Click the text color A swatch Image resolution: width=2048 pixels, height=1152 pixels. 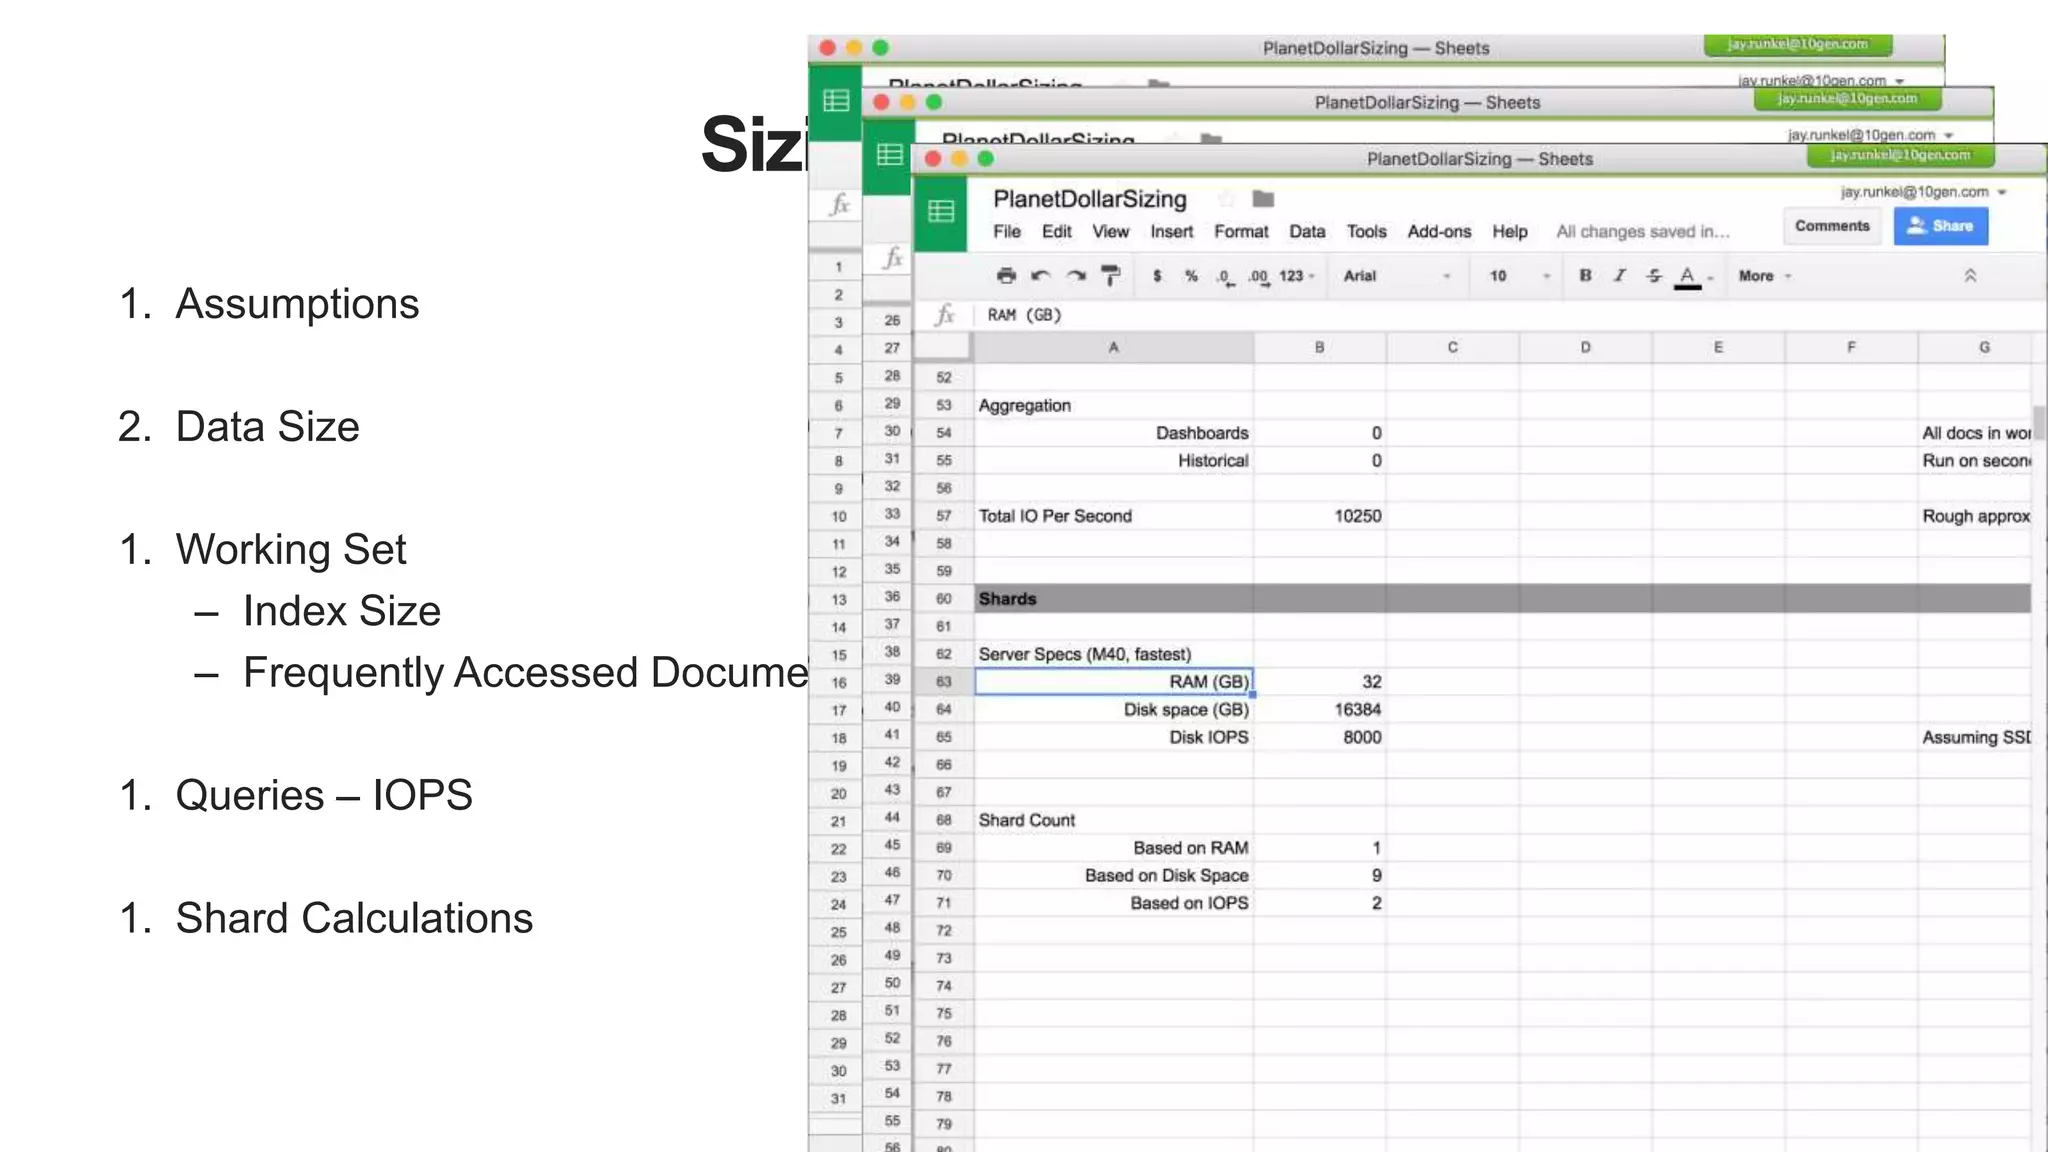pos(1687,276)
